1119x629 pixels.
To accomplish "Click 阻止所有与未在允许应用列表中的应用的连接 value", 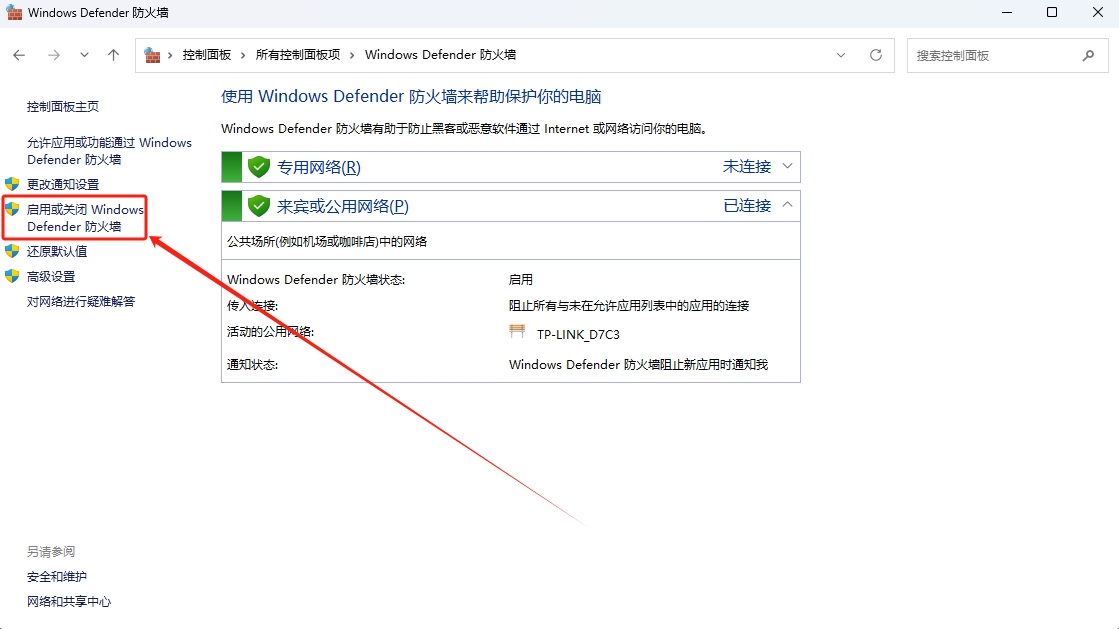I will 629,306.
